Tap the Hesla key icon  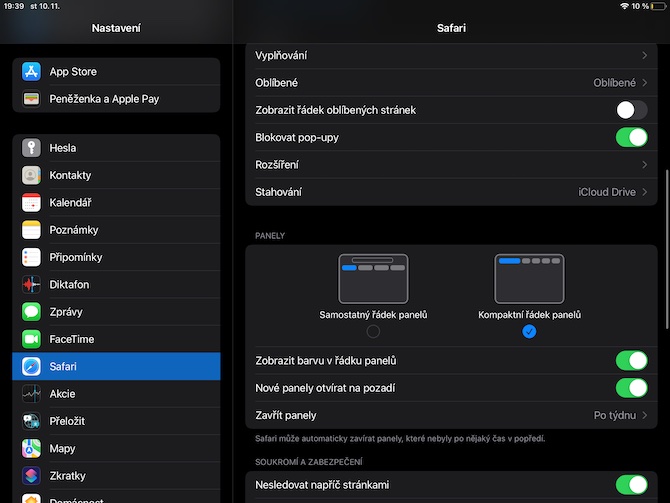click(31, 148)
